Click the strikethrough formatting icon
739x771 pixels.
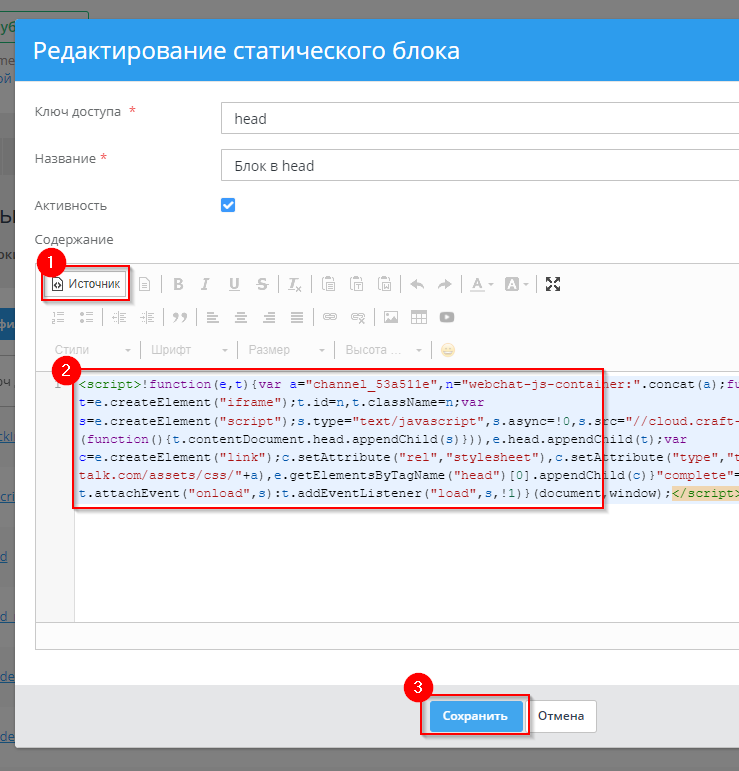coord(262,284)
